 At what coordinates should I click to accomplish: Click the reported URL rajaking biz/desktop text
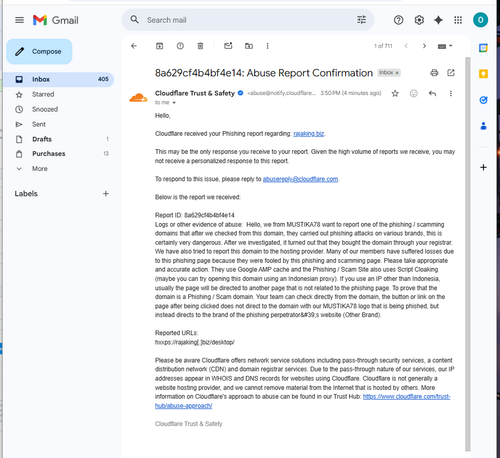195,342
